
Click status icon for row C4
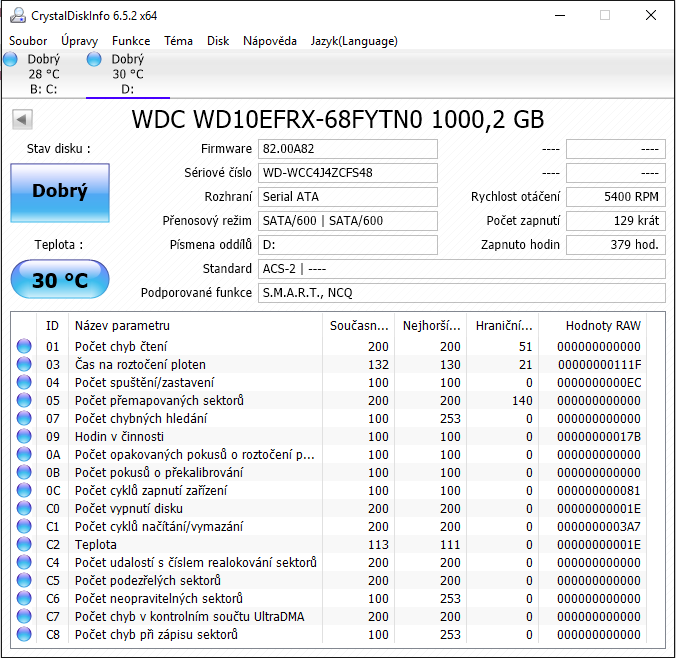(x=24, y=562)
